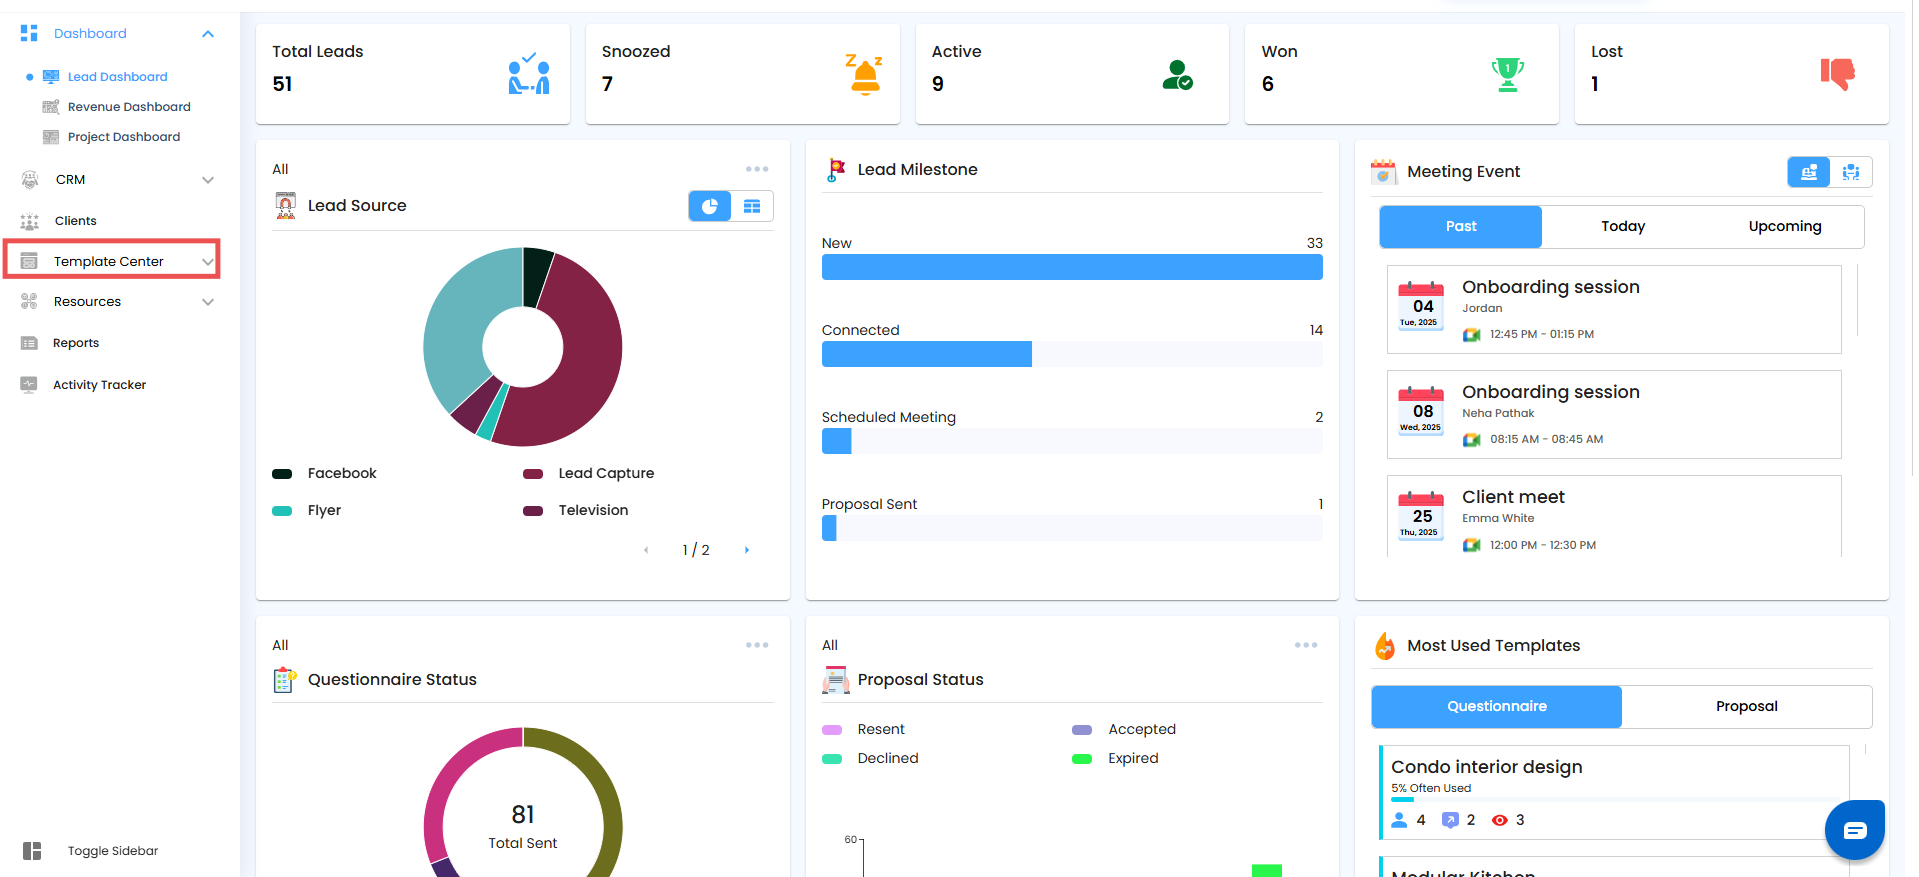Click the Toggle Sidebar icon
1919x877 pixels.
pos(32,851)
